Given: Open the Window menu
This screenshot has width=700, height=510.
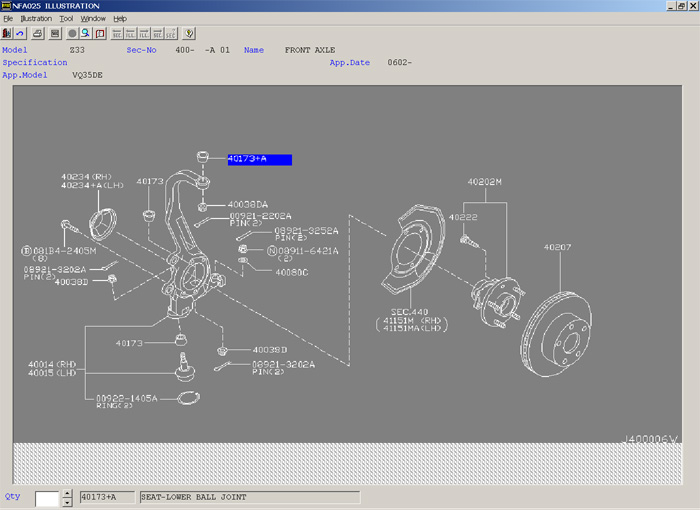Looking at the screenshot, I should coord(93,18).
